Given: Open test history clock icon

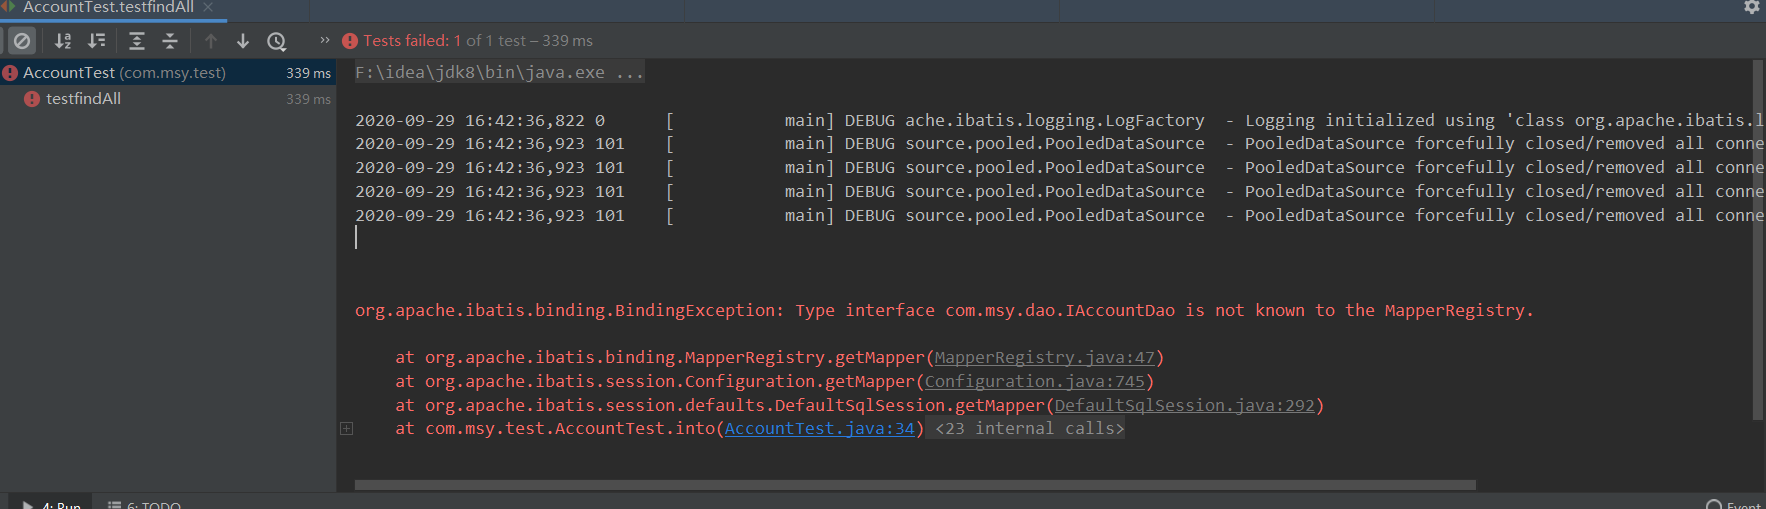Looking at the screenshot, I should pos(277,41).
